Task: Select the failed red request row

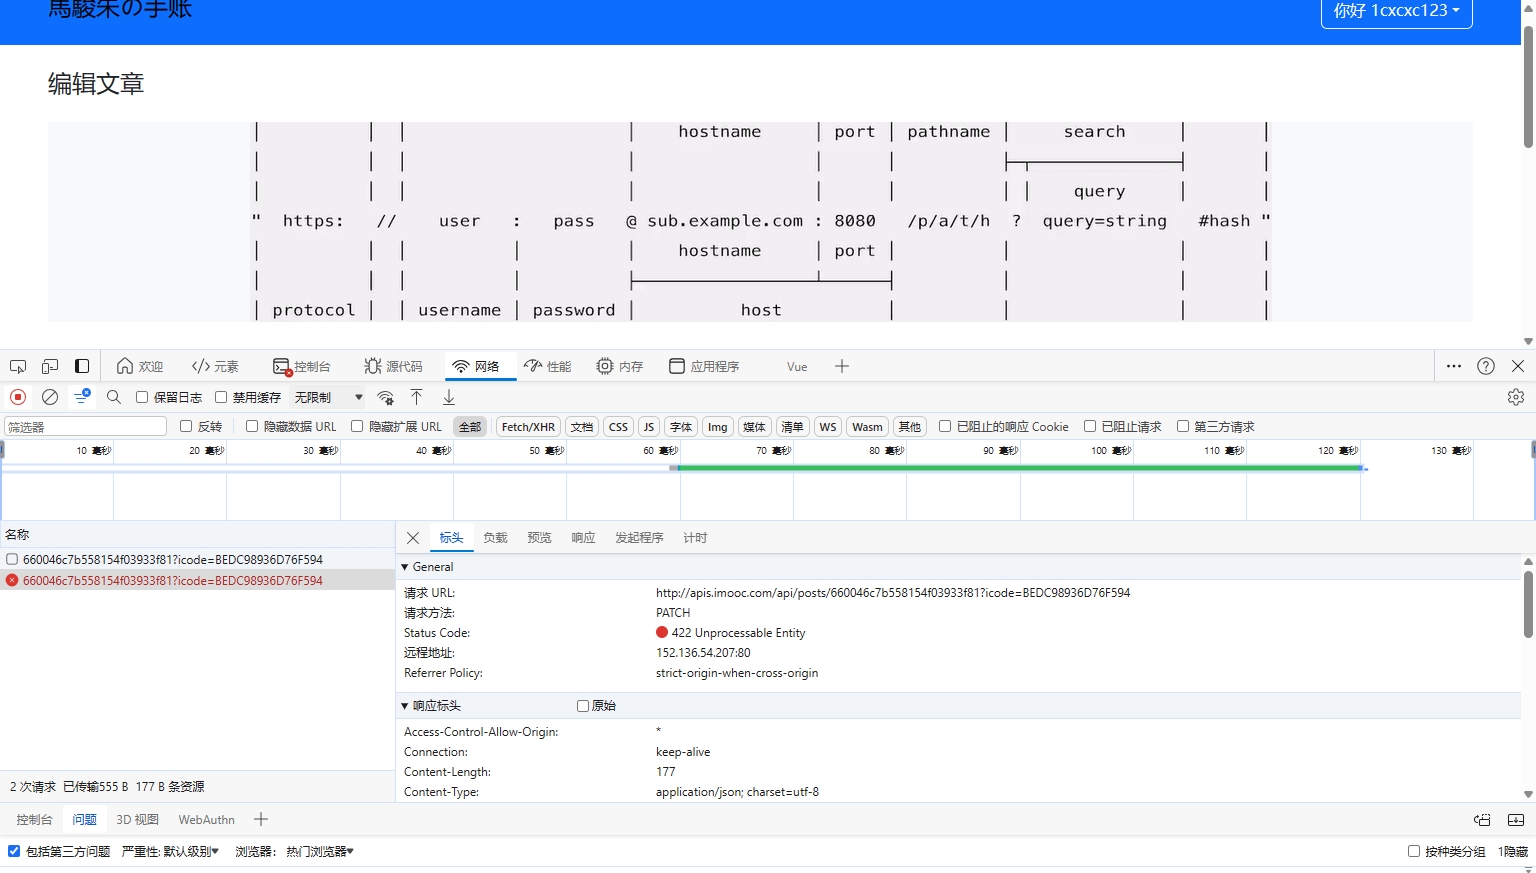Action: [x=198, y=580]
